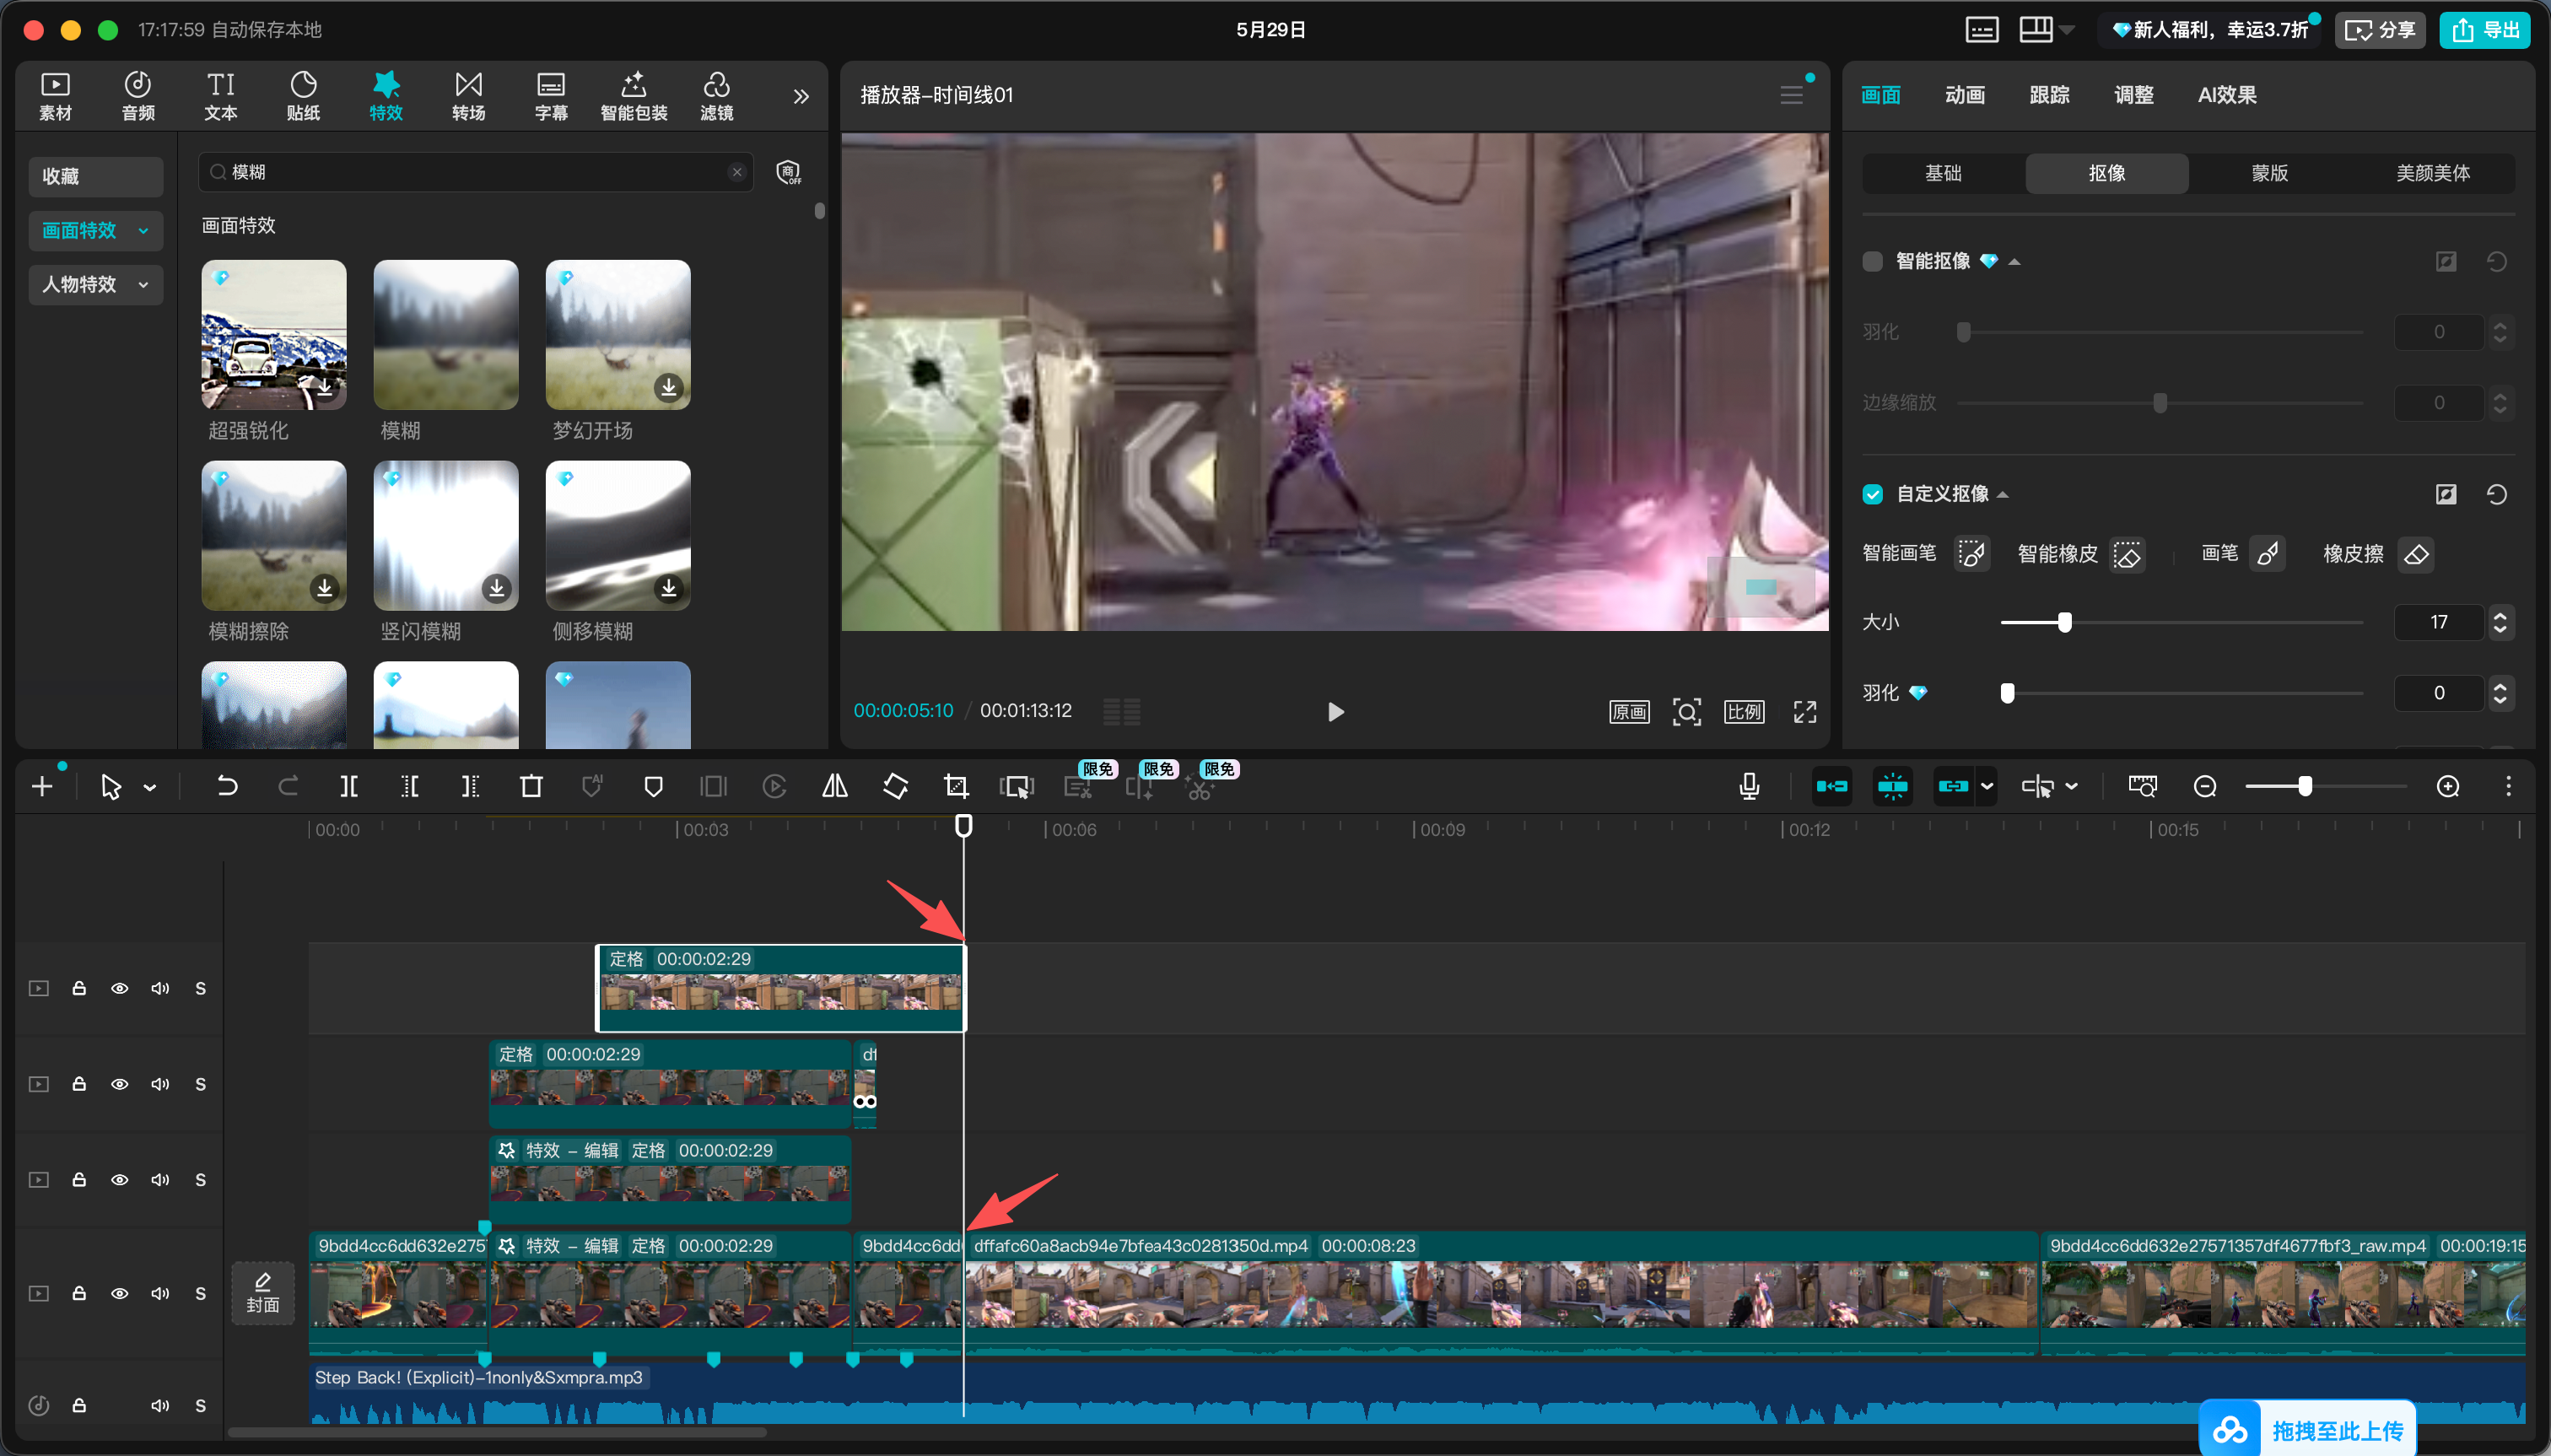Open the 滤镜 filters panel

pos(716,96)
